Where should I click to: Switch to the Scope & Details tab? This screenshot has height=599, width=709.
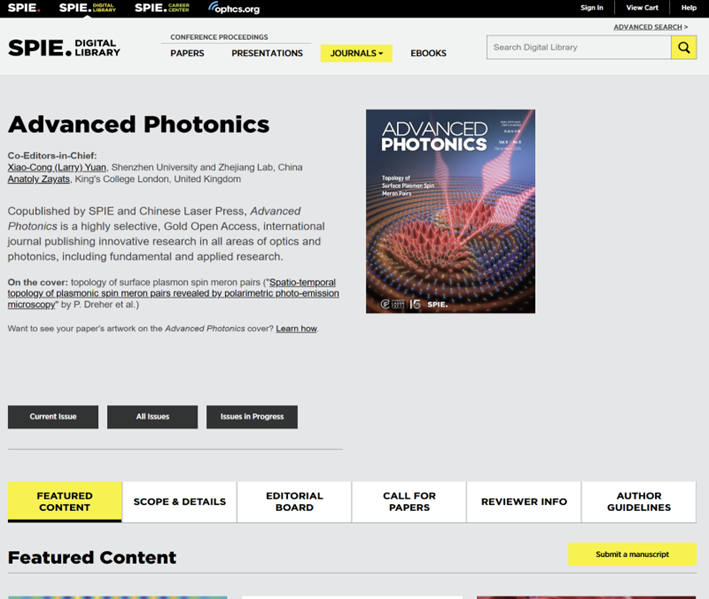click(x=180, y=502)
